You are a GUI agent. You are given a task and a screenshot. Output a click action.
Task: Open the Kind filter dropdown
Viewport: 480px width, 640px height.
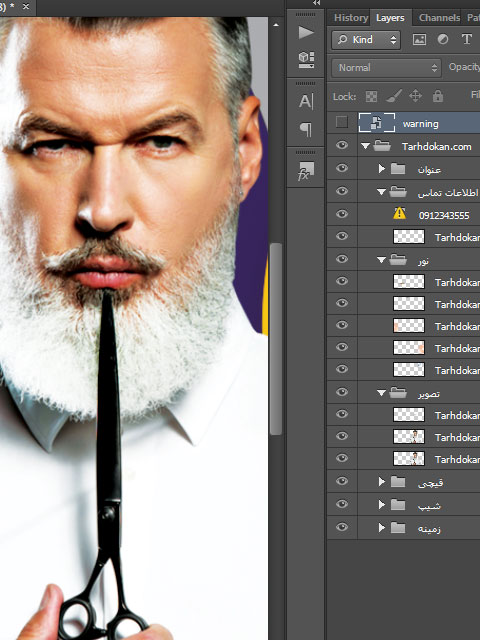coord(366,40)
